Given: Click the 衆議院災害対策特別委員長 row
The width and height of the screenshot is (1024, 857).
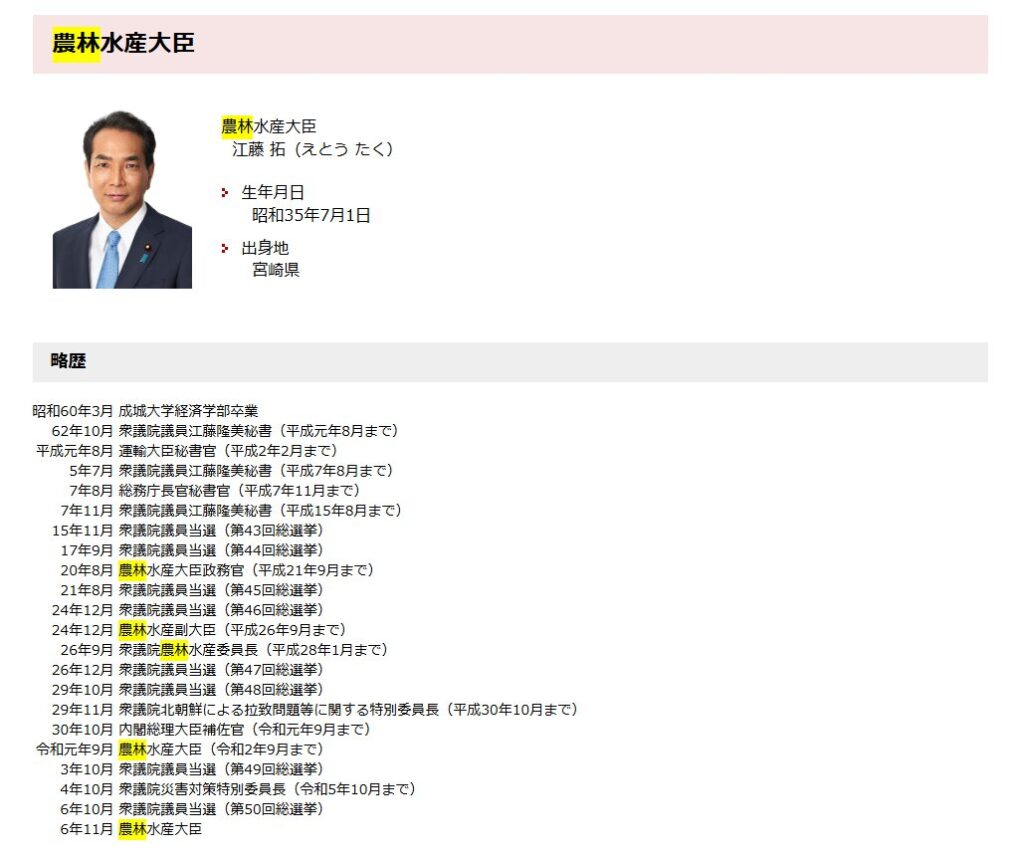Looking at the screenshot, I should 238,790.
